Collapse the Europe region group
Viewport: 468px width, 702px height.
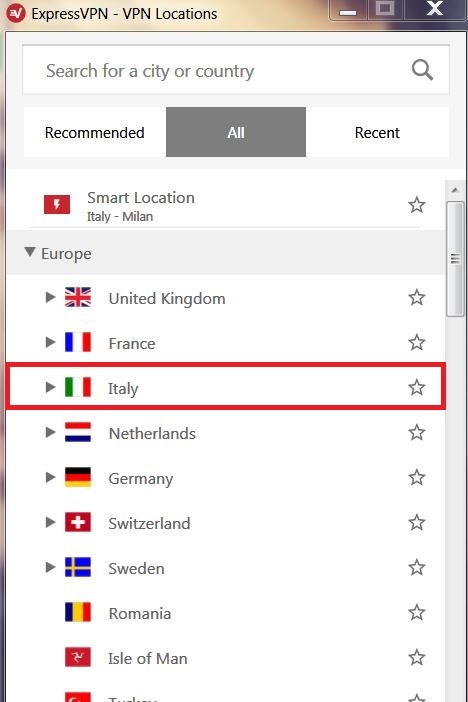click(x=30, y=252)
